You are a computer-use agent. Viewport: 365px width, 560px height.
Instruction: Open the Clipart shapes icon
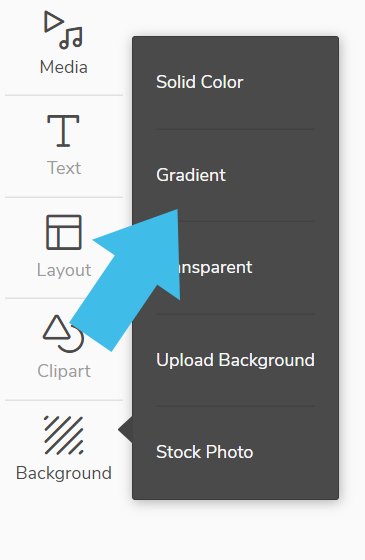click(64, 334)
